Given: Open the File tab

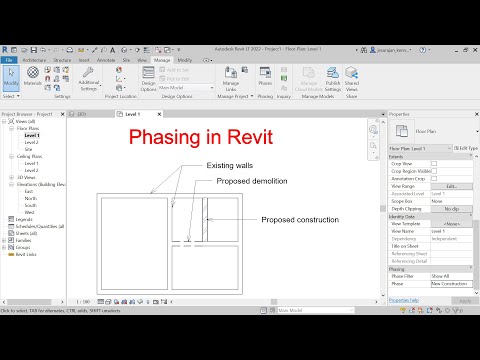Looking at the screenshot, I should [x=9, y=60].
